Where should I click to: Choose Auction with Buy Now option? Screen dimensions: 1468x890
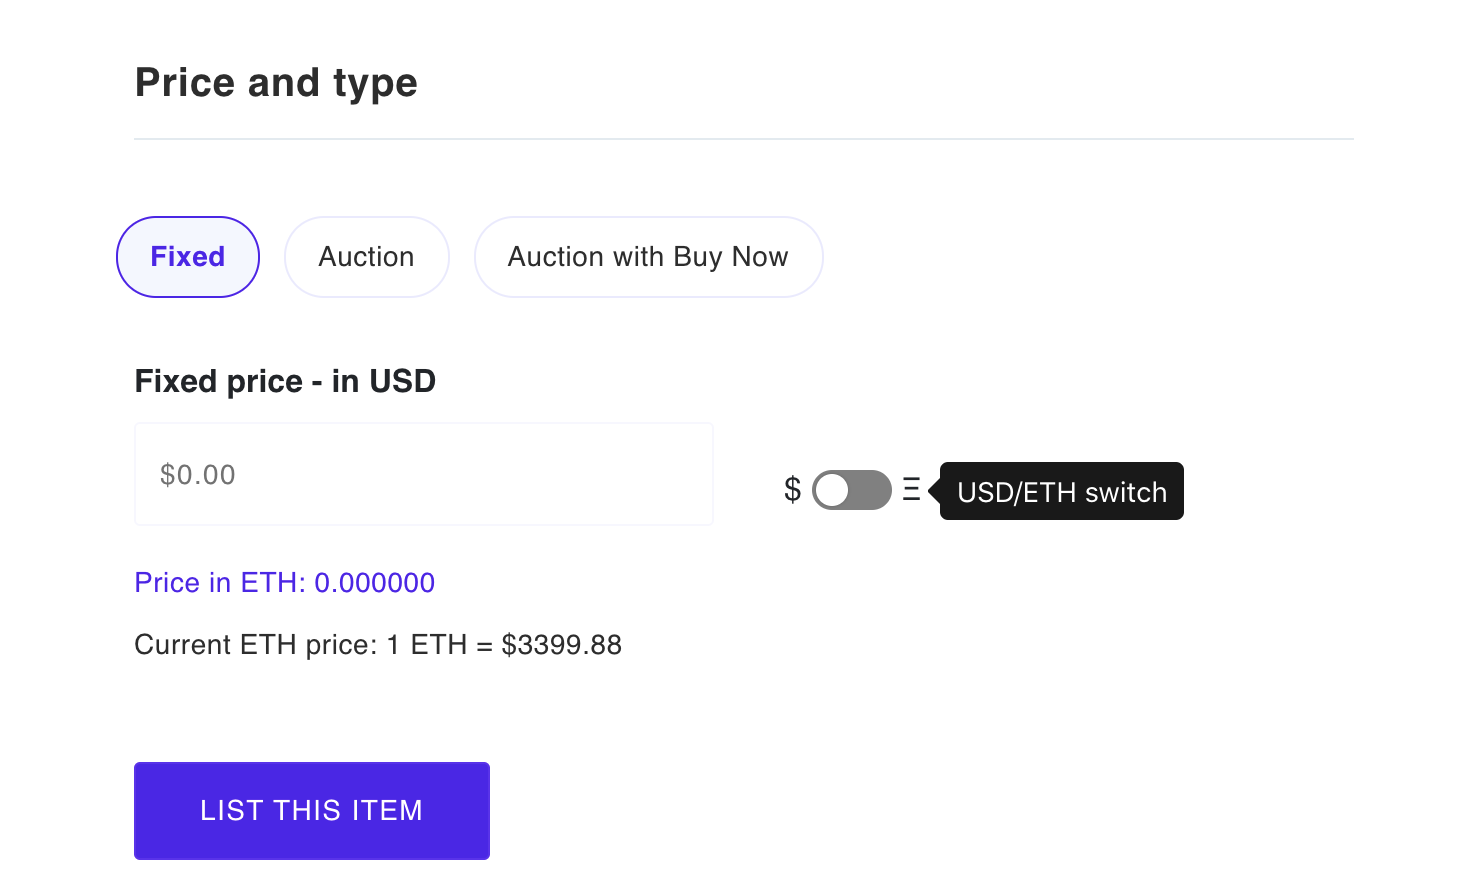[648, 257]
